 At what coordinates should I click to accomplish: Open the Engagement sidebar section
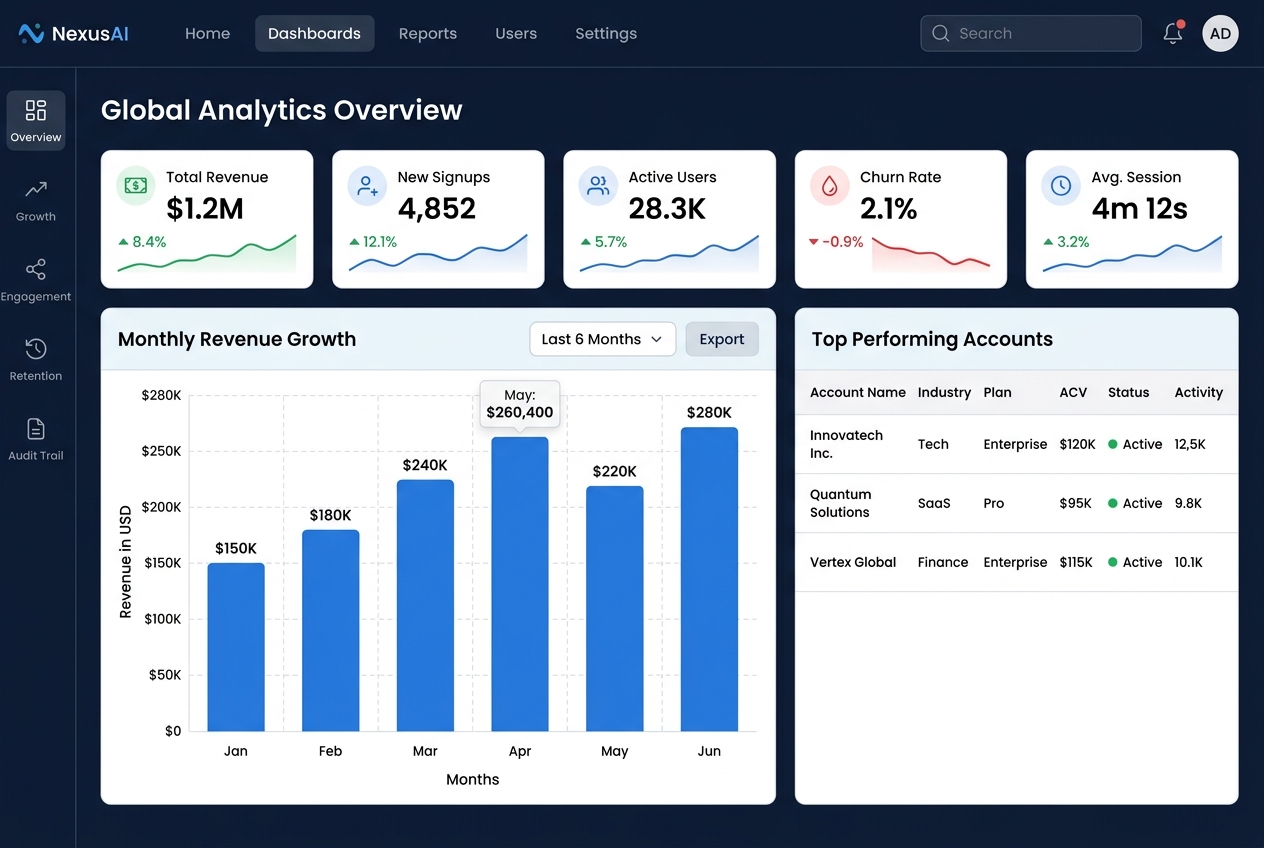36,280
